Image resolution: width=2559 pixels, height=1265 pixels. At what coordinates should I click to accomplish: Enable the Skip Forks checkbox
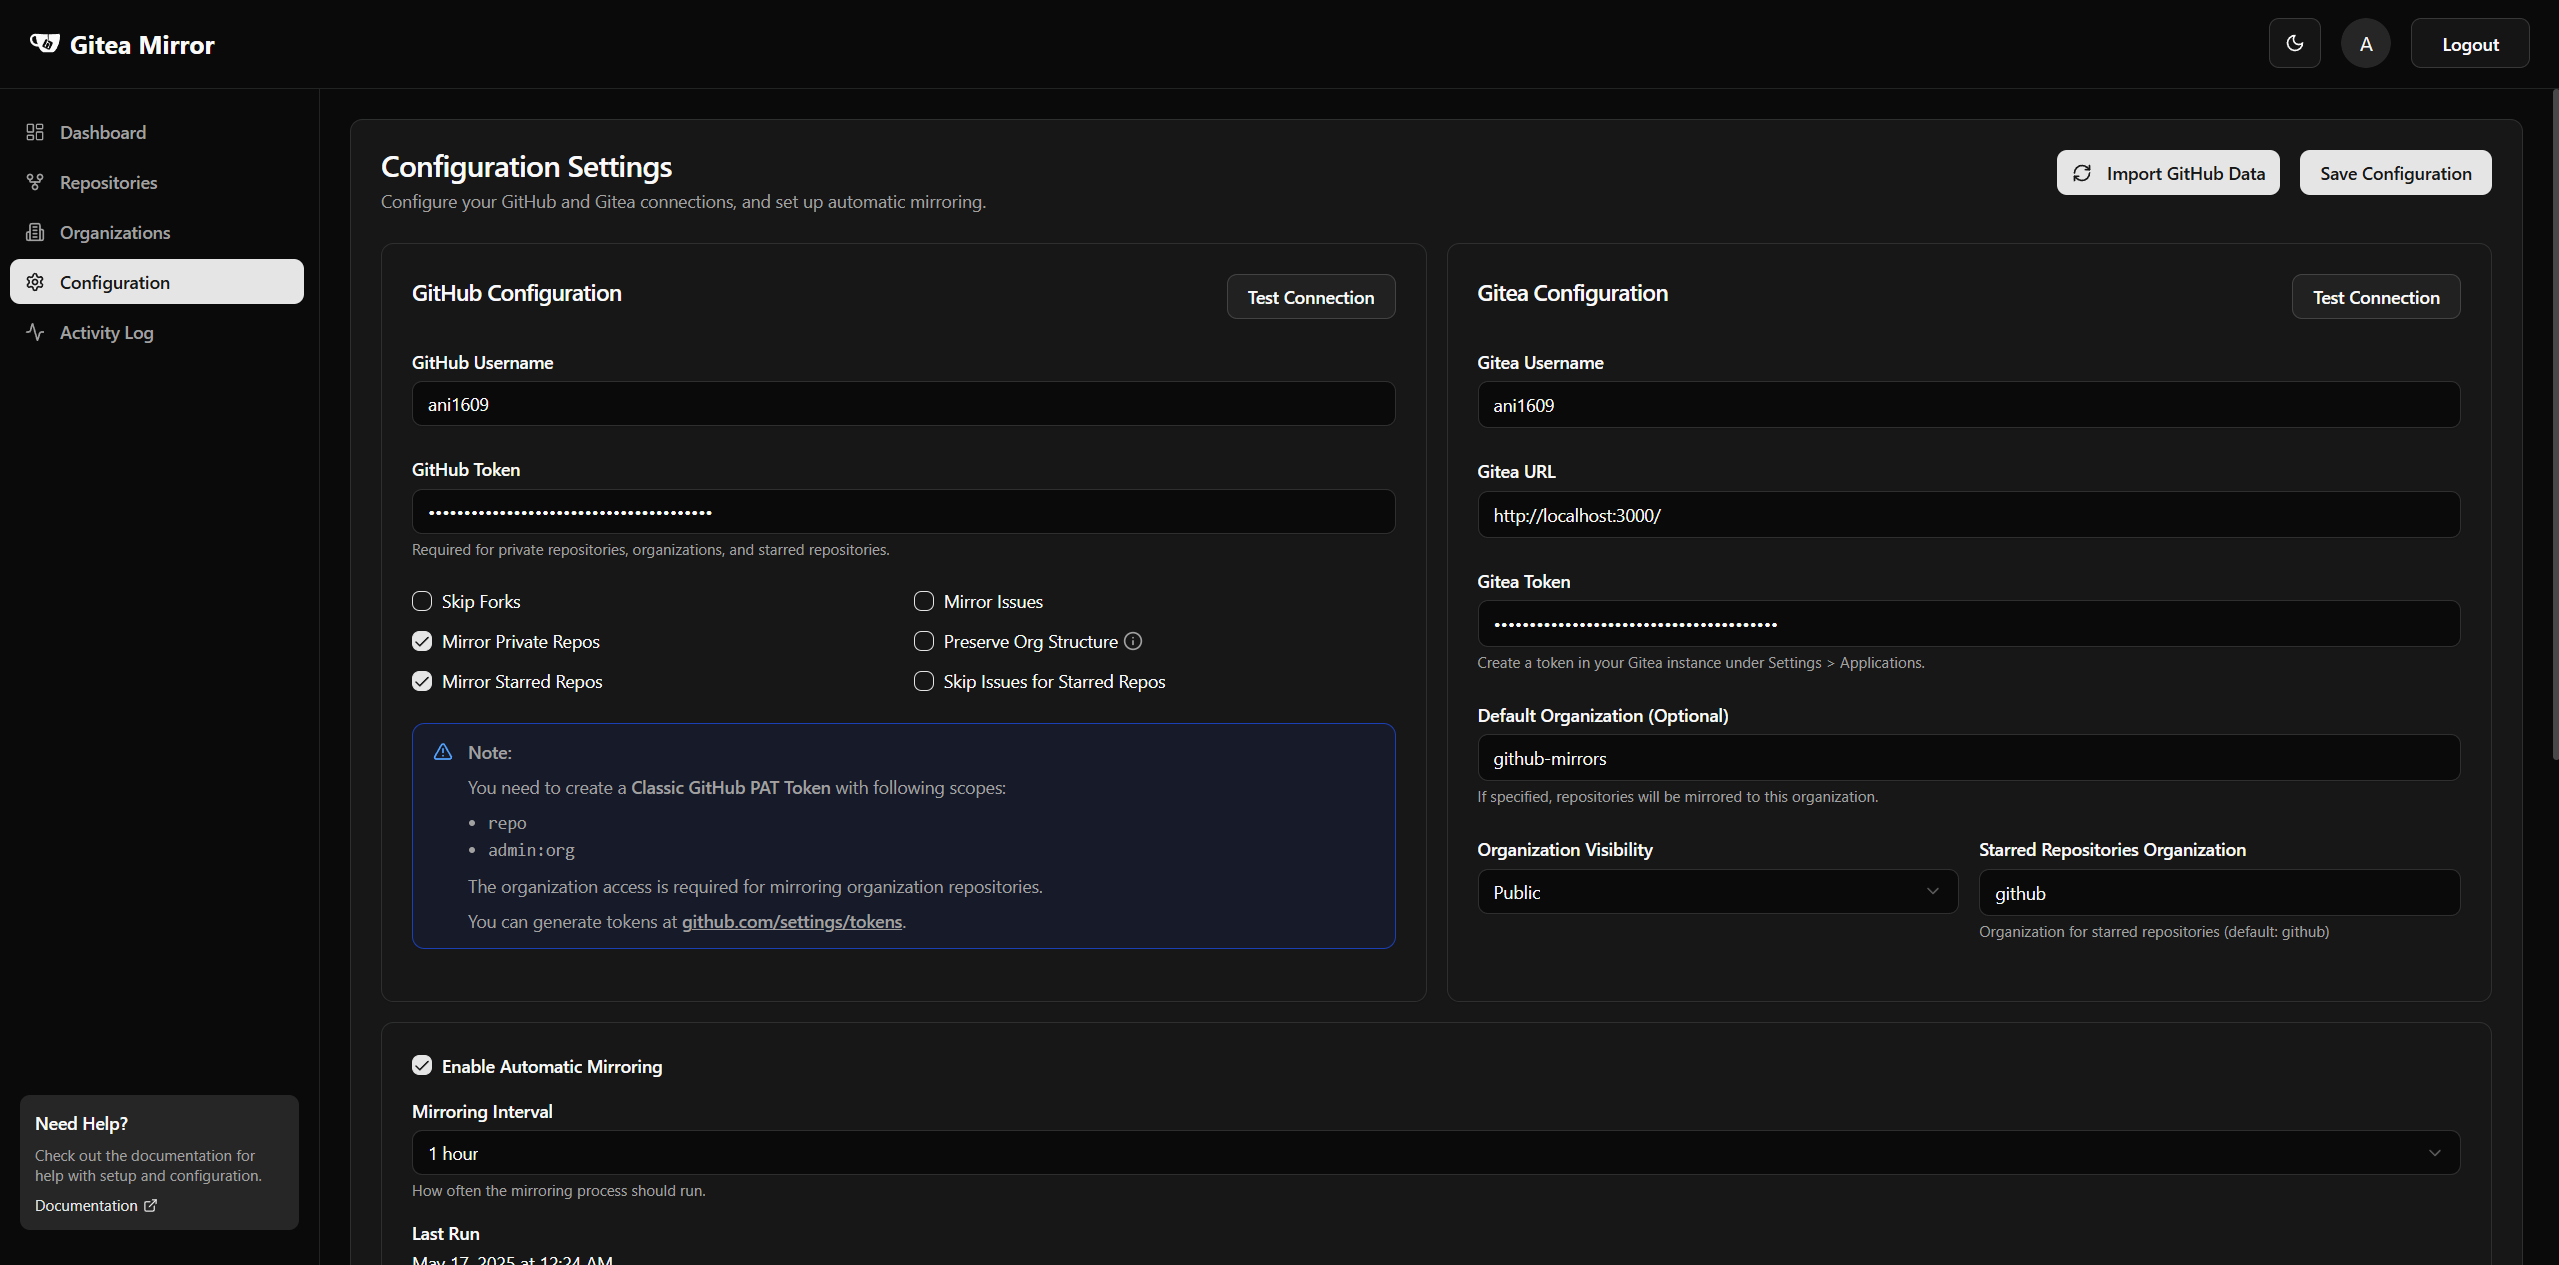[x=422, y=601]
